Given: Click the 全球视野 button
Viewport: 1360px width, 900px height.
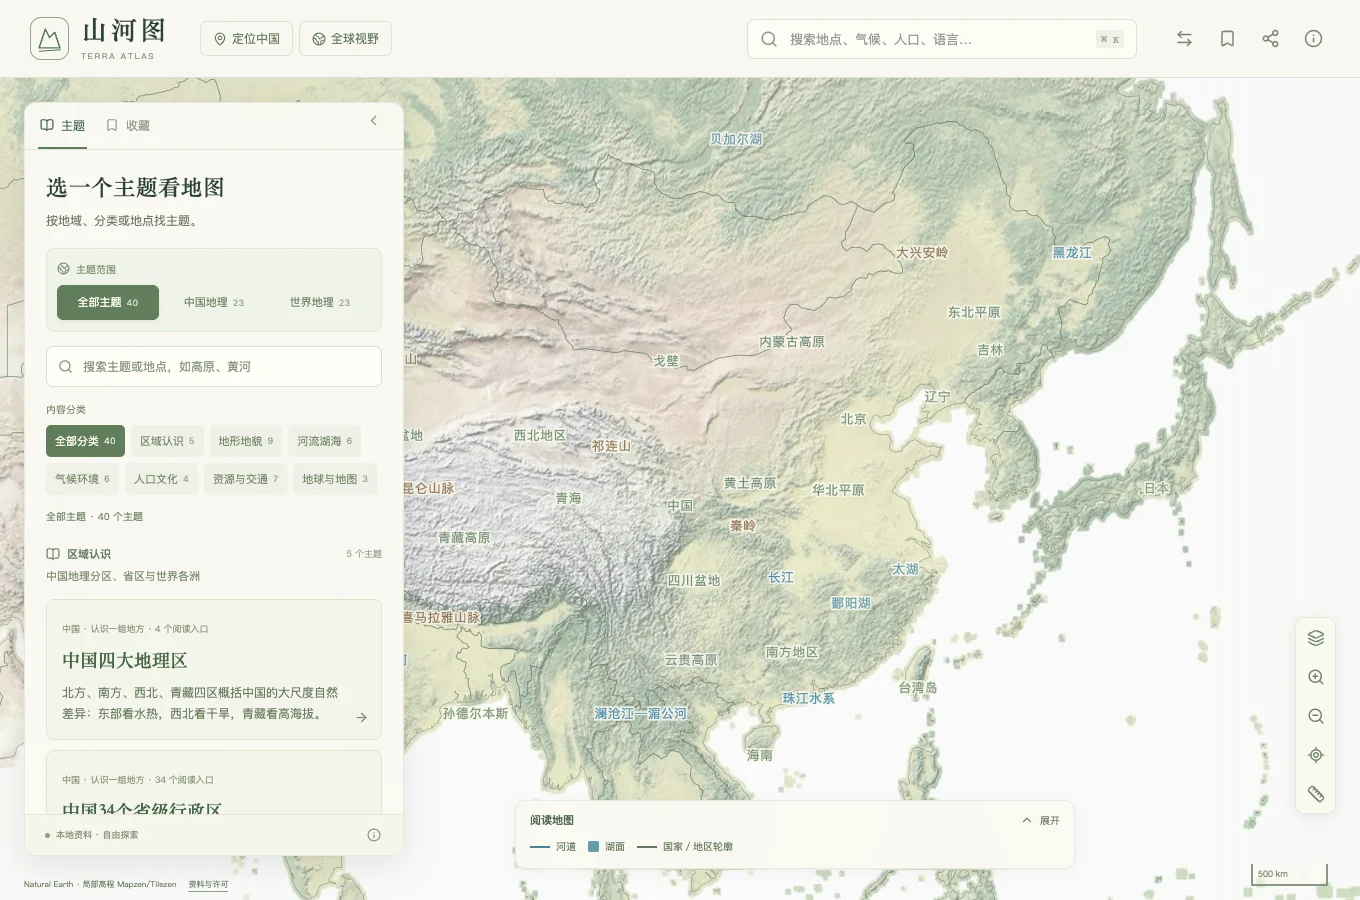Looking at the screenshot, I should [345, 39].
